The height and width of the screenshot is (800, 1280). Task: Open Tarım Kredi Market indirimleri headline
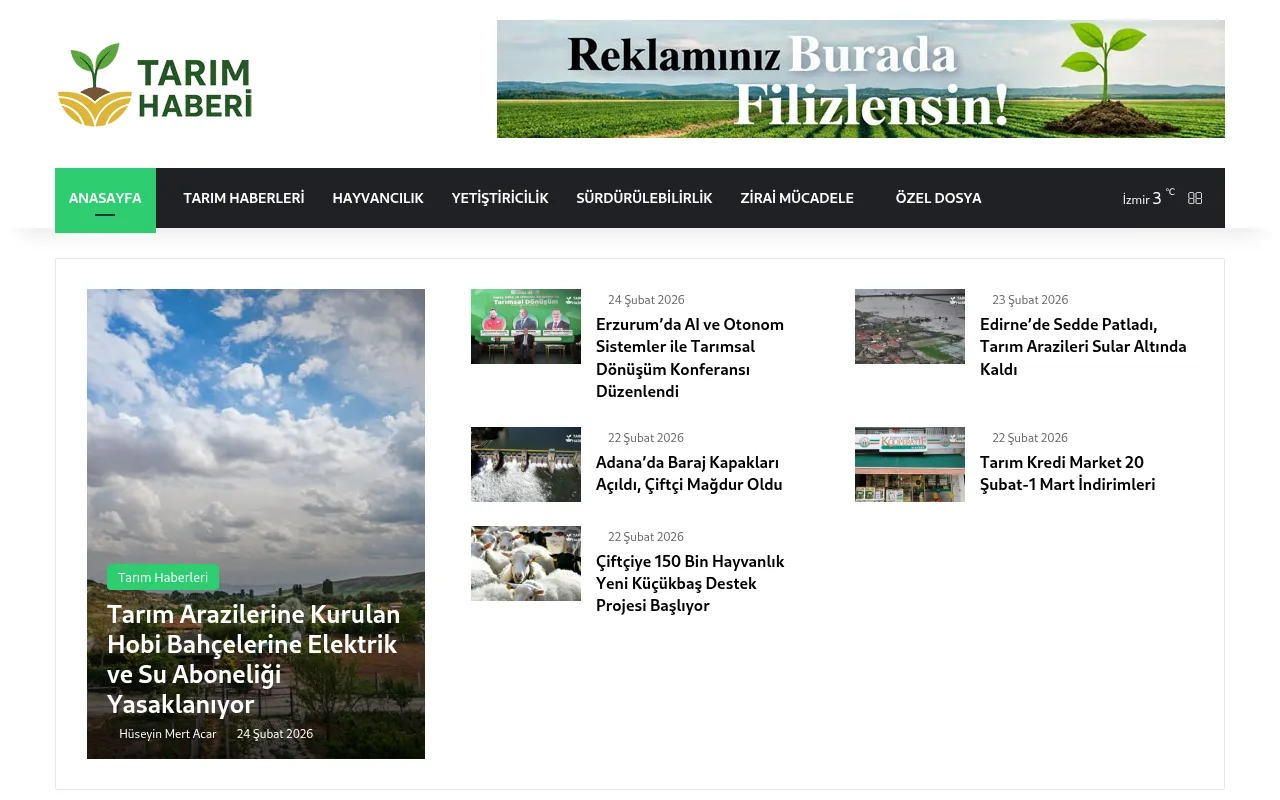[x=1067, y=473]
